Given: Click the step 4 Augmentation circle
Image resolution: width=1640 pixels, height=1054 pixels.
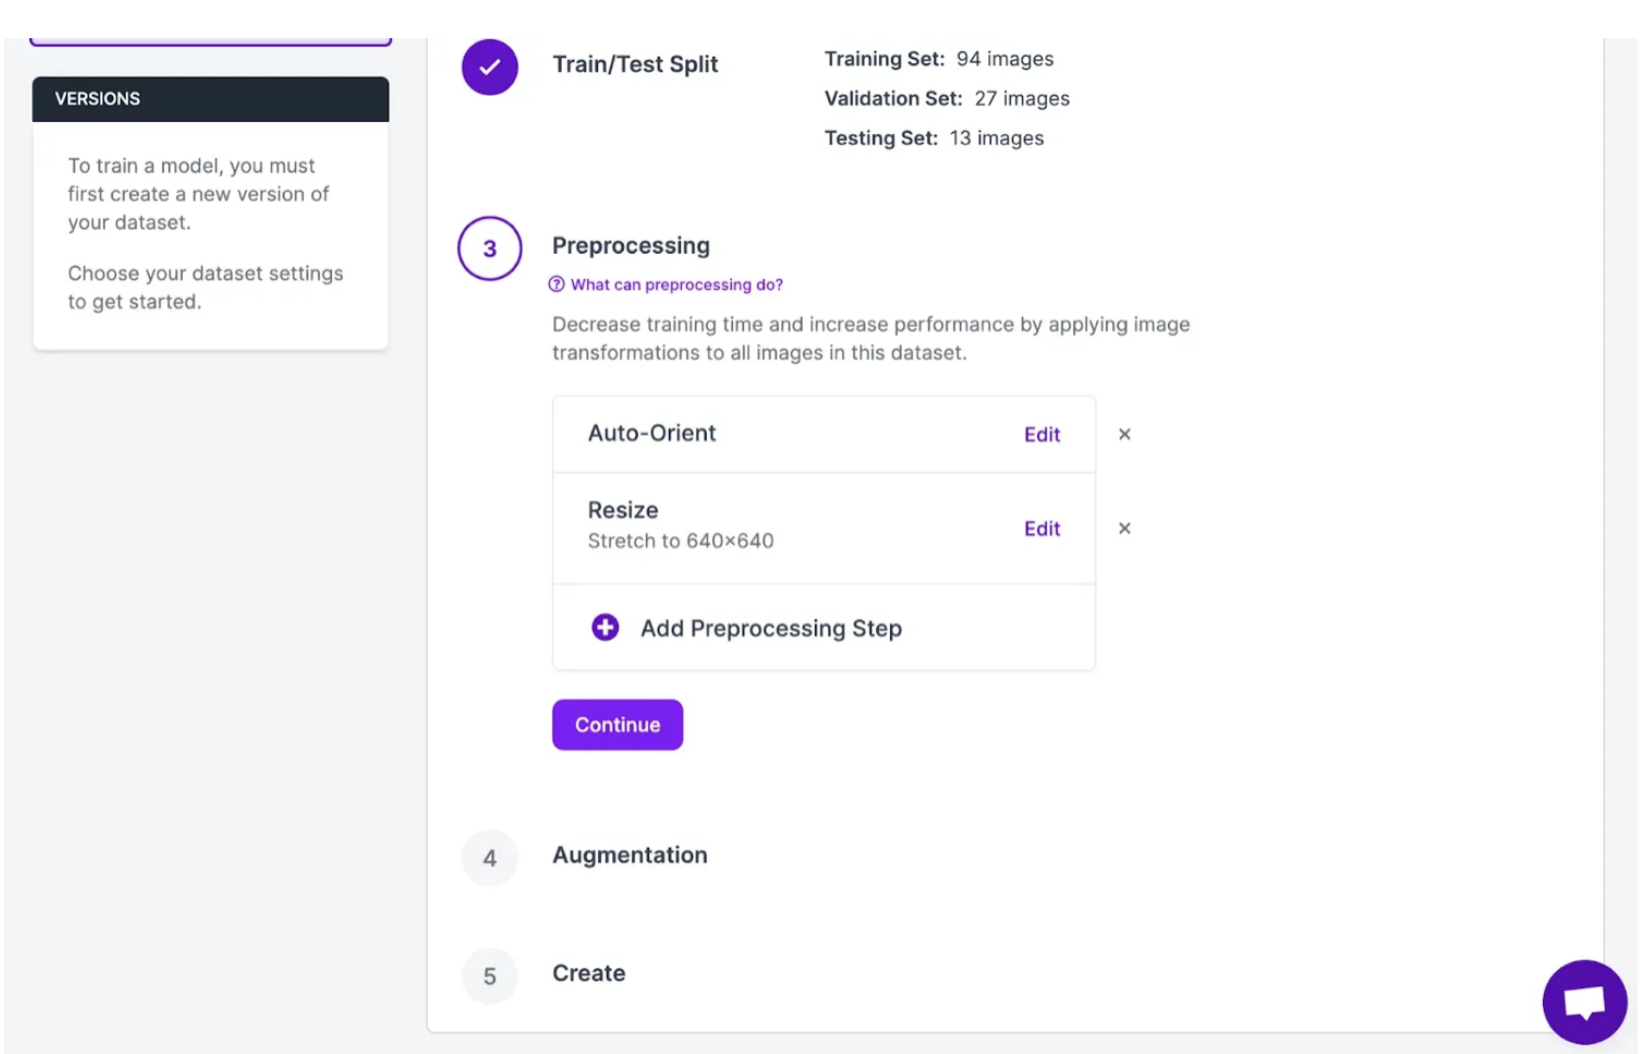Looking at the screenshot, I should [489, 857].
